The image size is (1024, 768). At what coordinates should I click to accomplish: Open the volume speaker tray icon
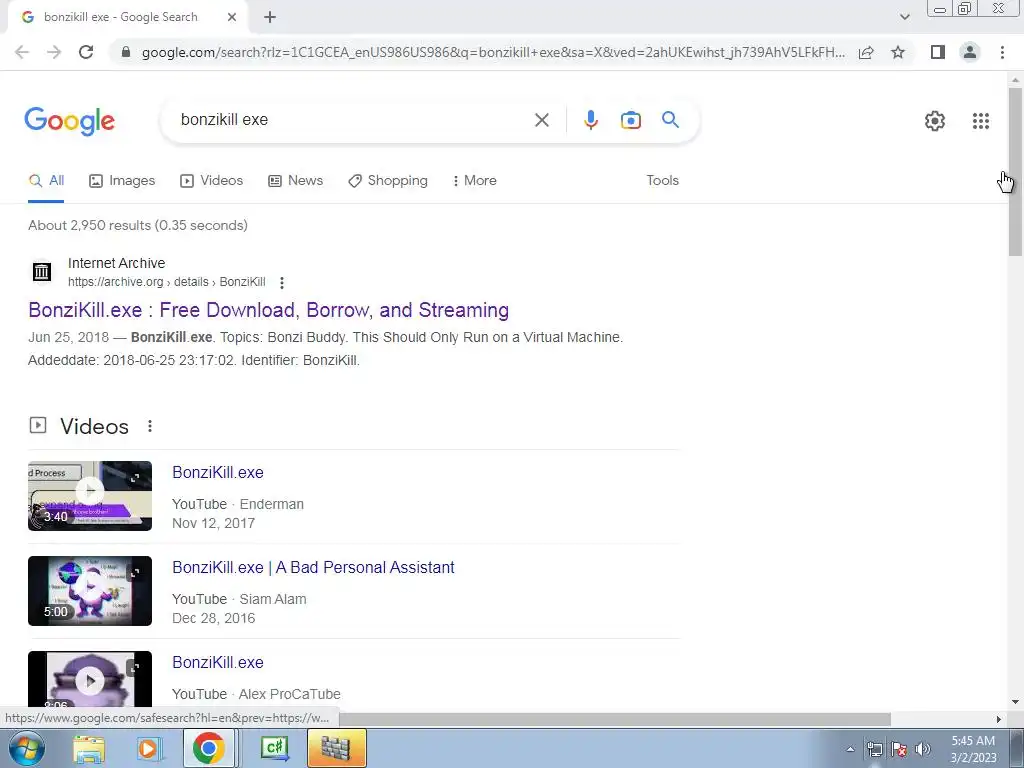[923, 749]
